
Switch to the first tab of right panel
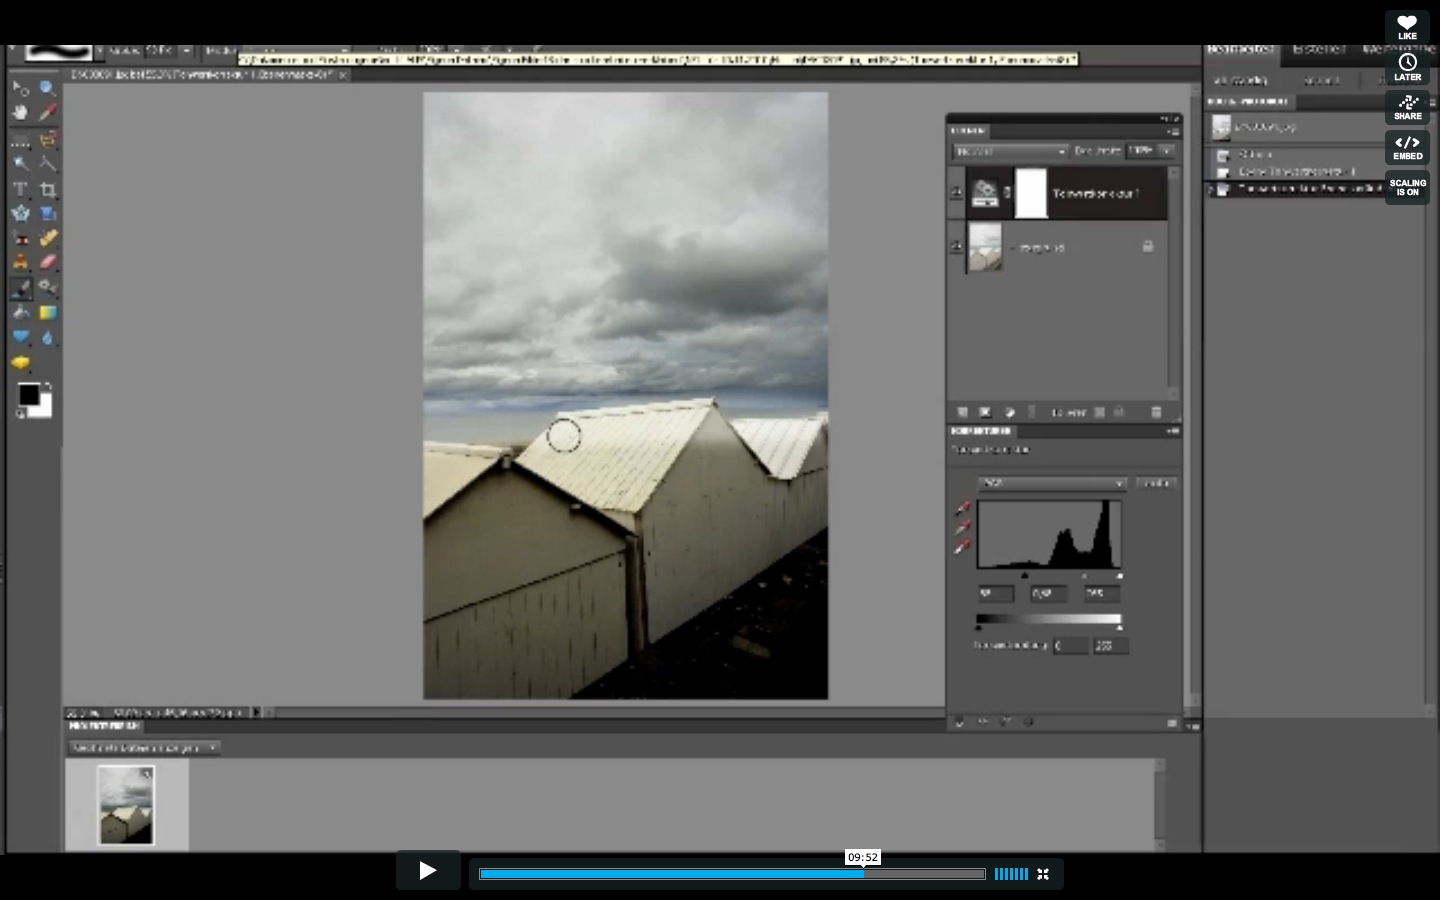tap(1240, 49)
